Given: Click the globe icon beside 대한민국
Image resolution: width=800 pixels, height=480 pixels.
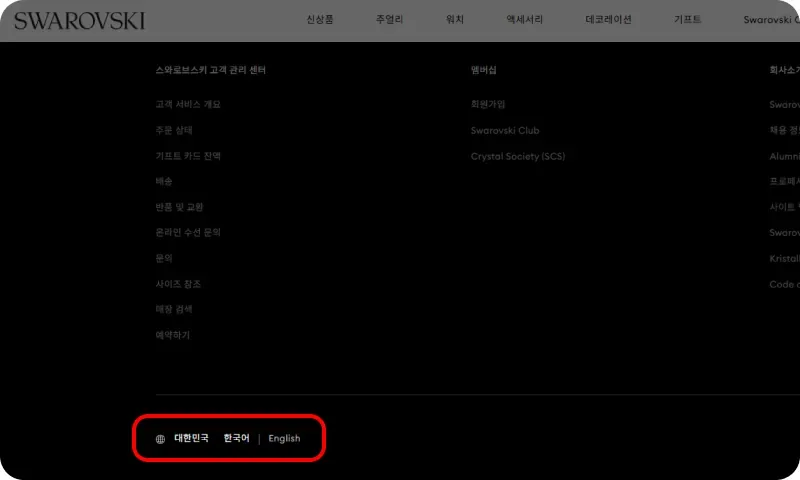Looking at the screenshot, I should tap(160, 439).
